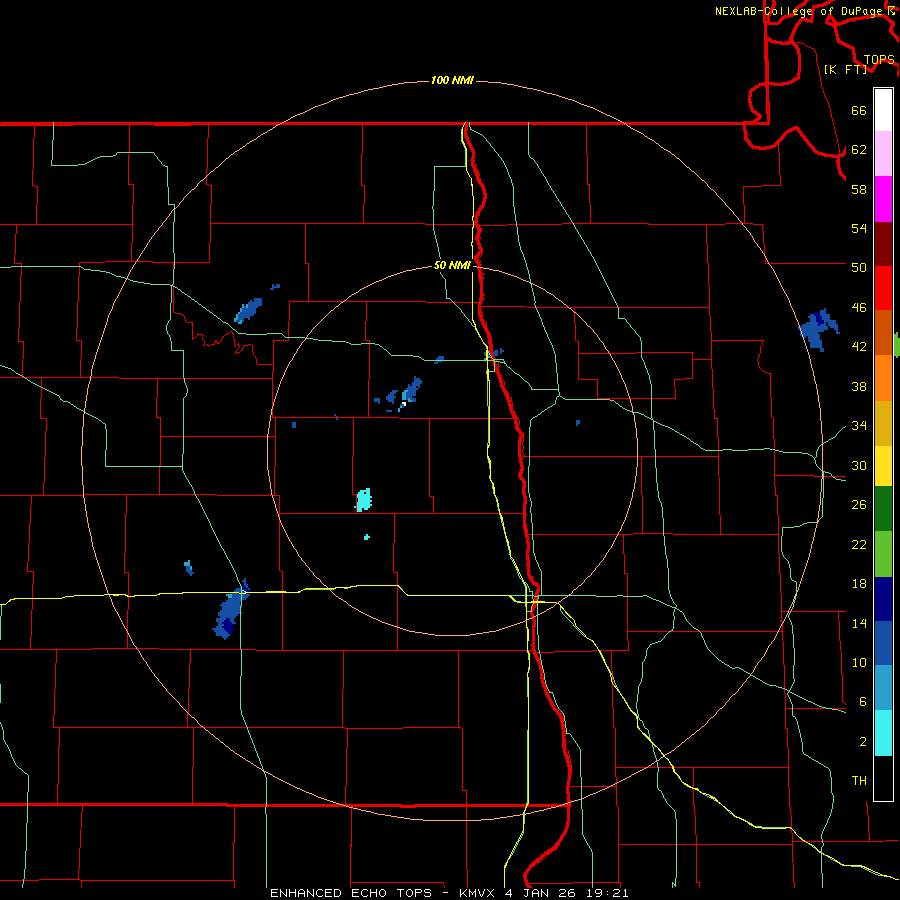Click the 18 value on the legend
Viewport: 900px width, 900px height.
point(859,584)
